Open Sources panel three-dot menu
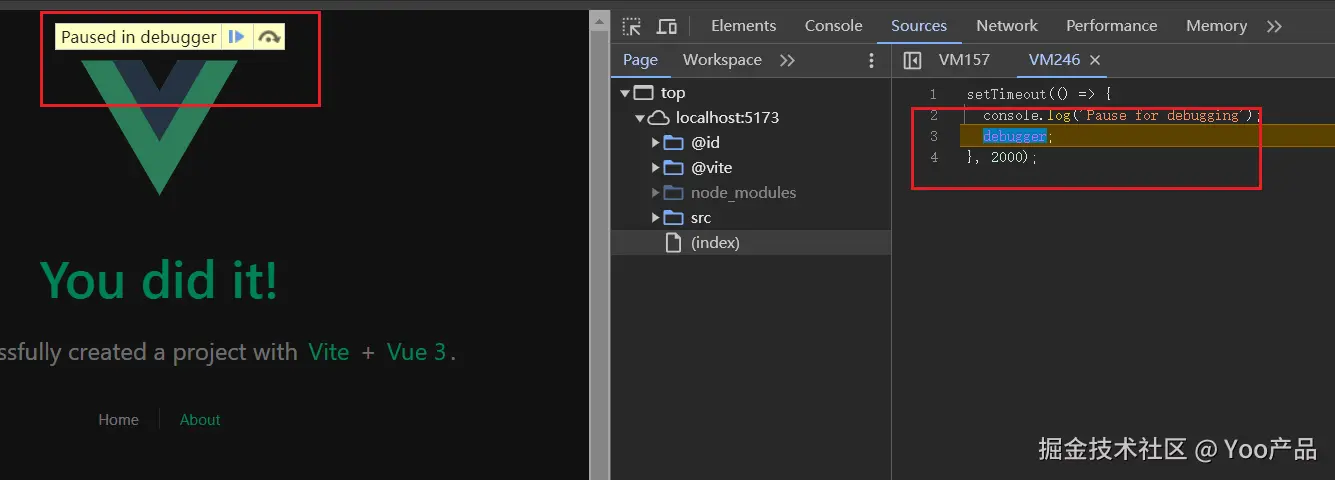 (x=871, y=61)
